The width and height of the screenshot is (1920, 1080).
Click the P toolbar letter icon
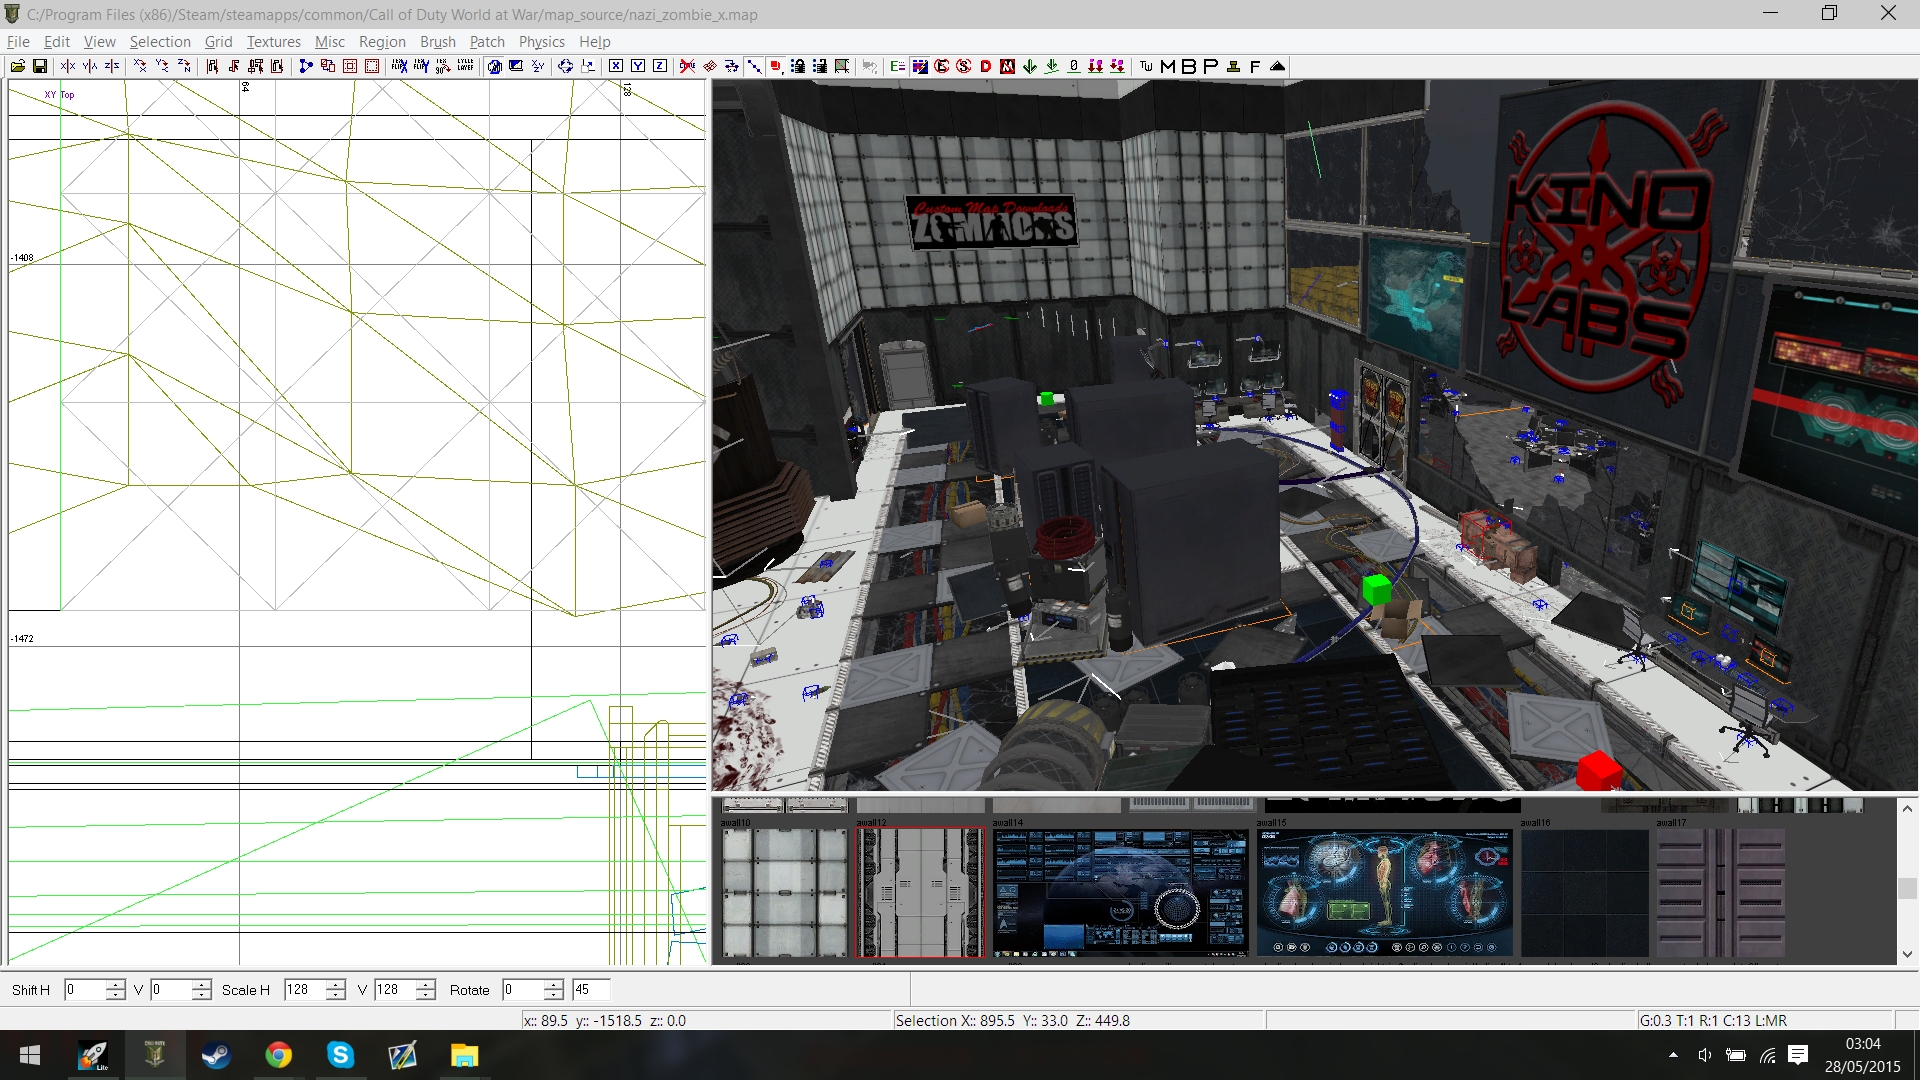tap(1210, 66)
